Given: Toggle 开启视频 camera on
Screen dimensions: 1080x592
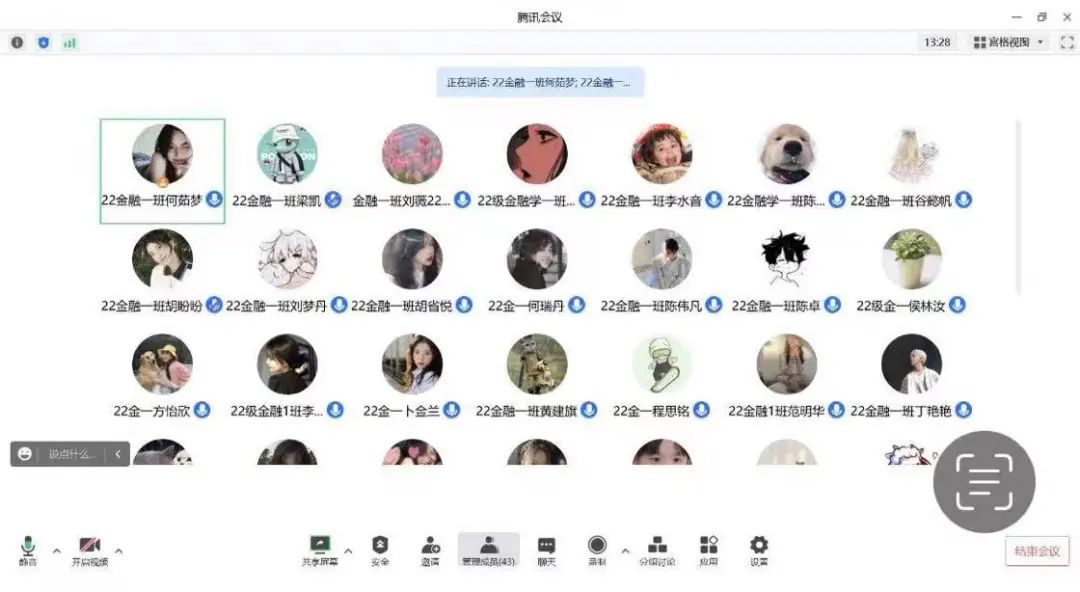Looking at the screenshot, I should (x=90, y=551).
